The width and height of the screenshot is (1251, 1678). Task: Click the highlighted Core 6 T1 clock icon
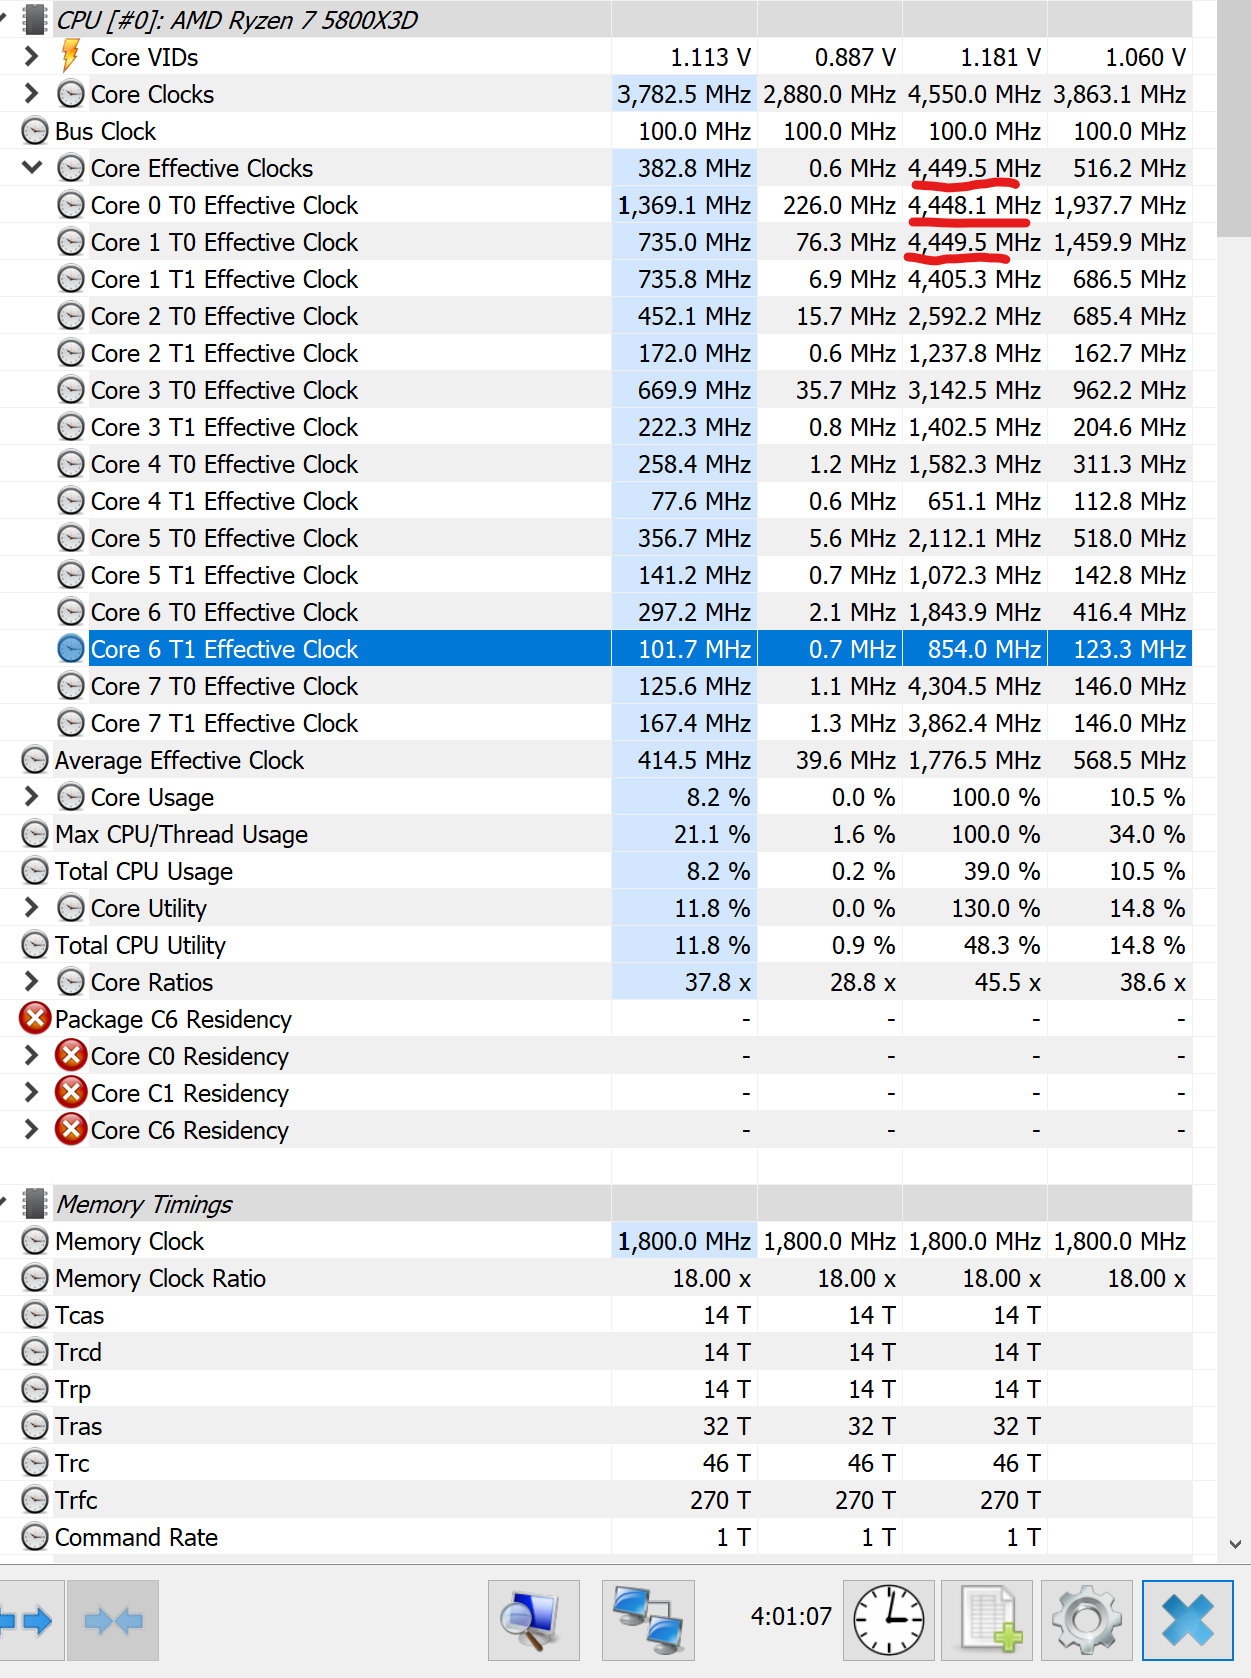71,649
